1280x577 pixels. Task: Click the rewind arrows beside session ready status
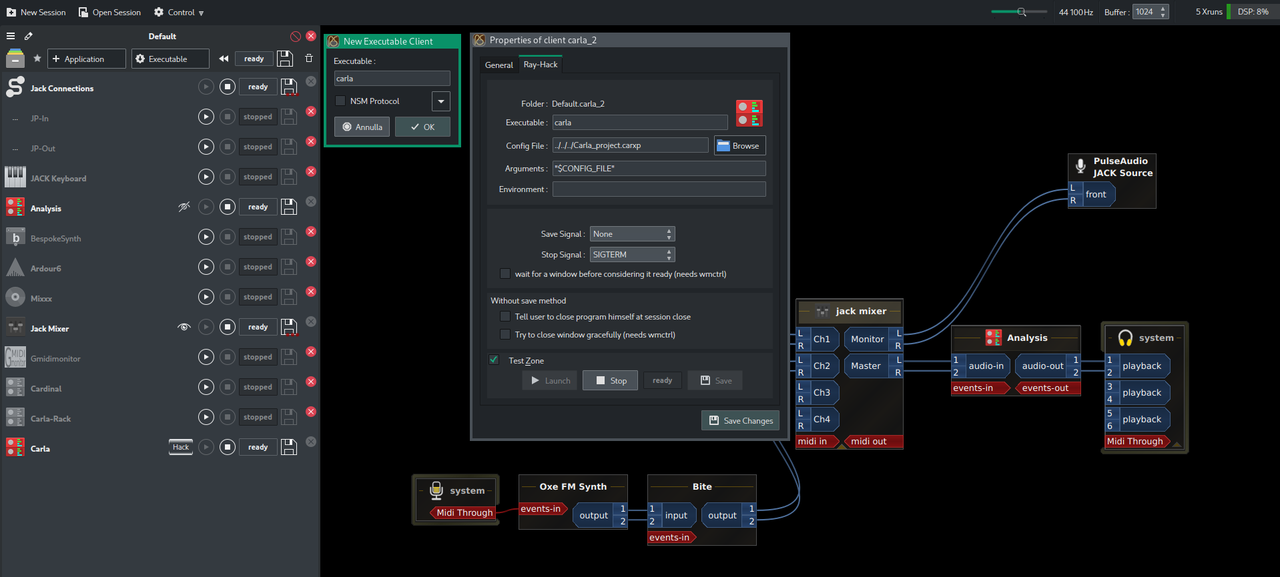[x=224, y=59]
